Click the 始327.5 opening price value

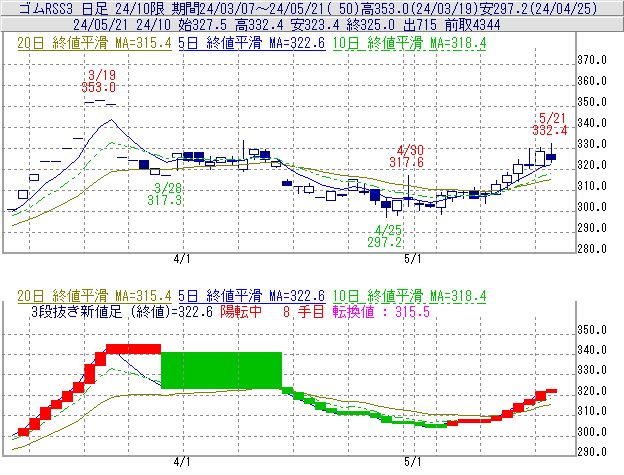coord(203,25)
